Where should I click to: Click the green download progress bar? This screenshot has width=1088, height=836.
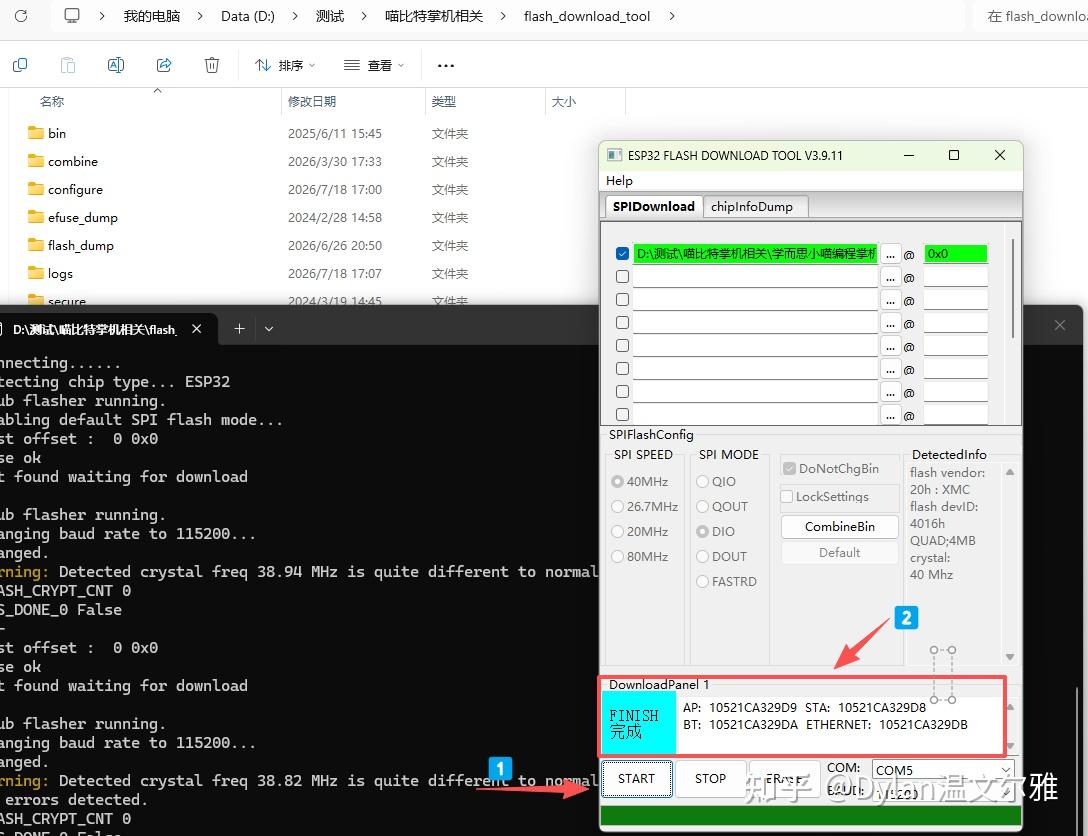tap(810, 814)
